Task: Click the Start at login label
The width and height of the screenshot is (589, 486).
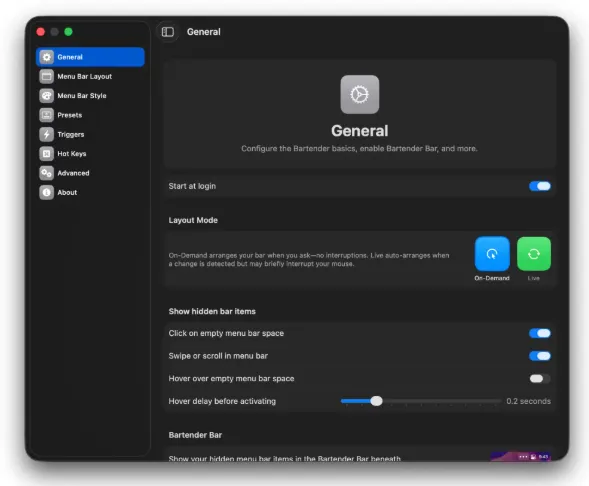Action: coord(192,186)
